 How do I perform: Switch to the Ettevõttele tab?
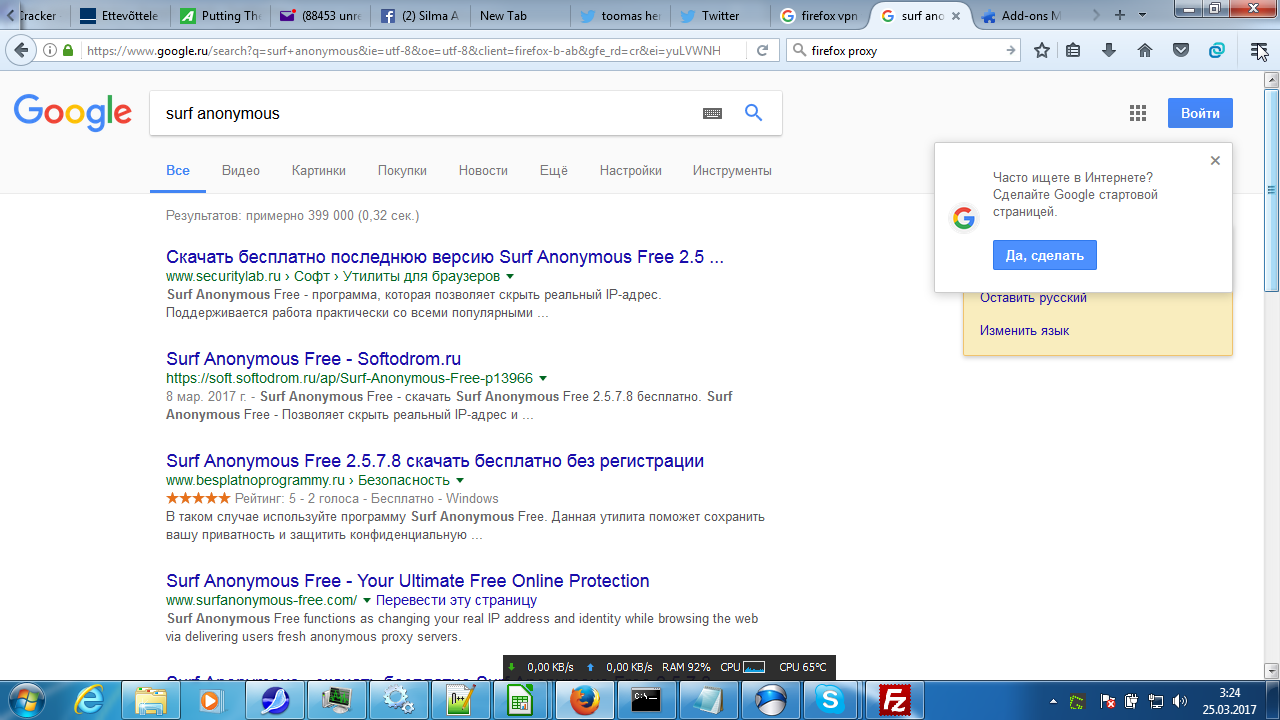tap(120, 15)
